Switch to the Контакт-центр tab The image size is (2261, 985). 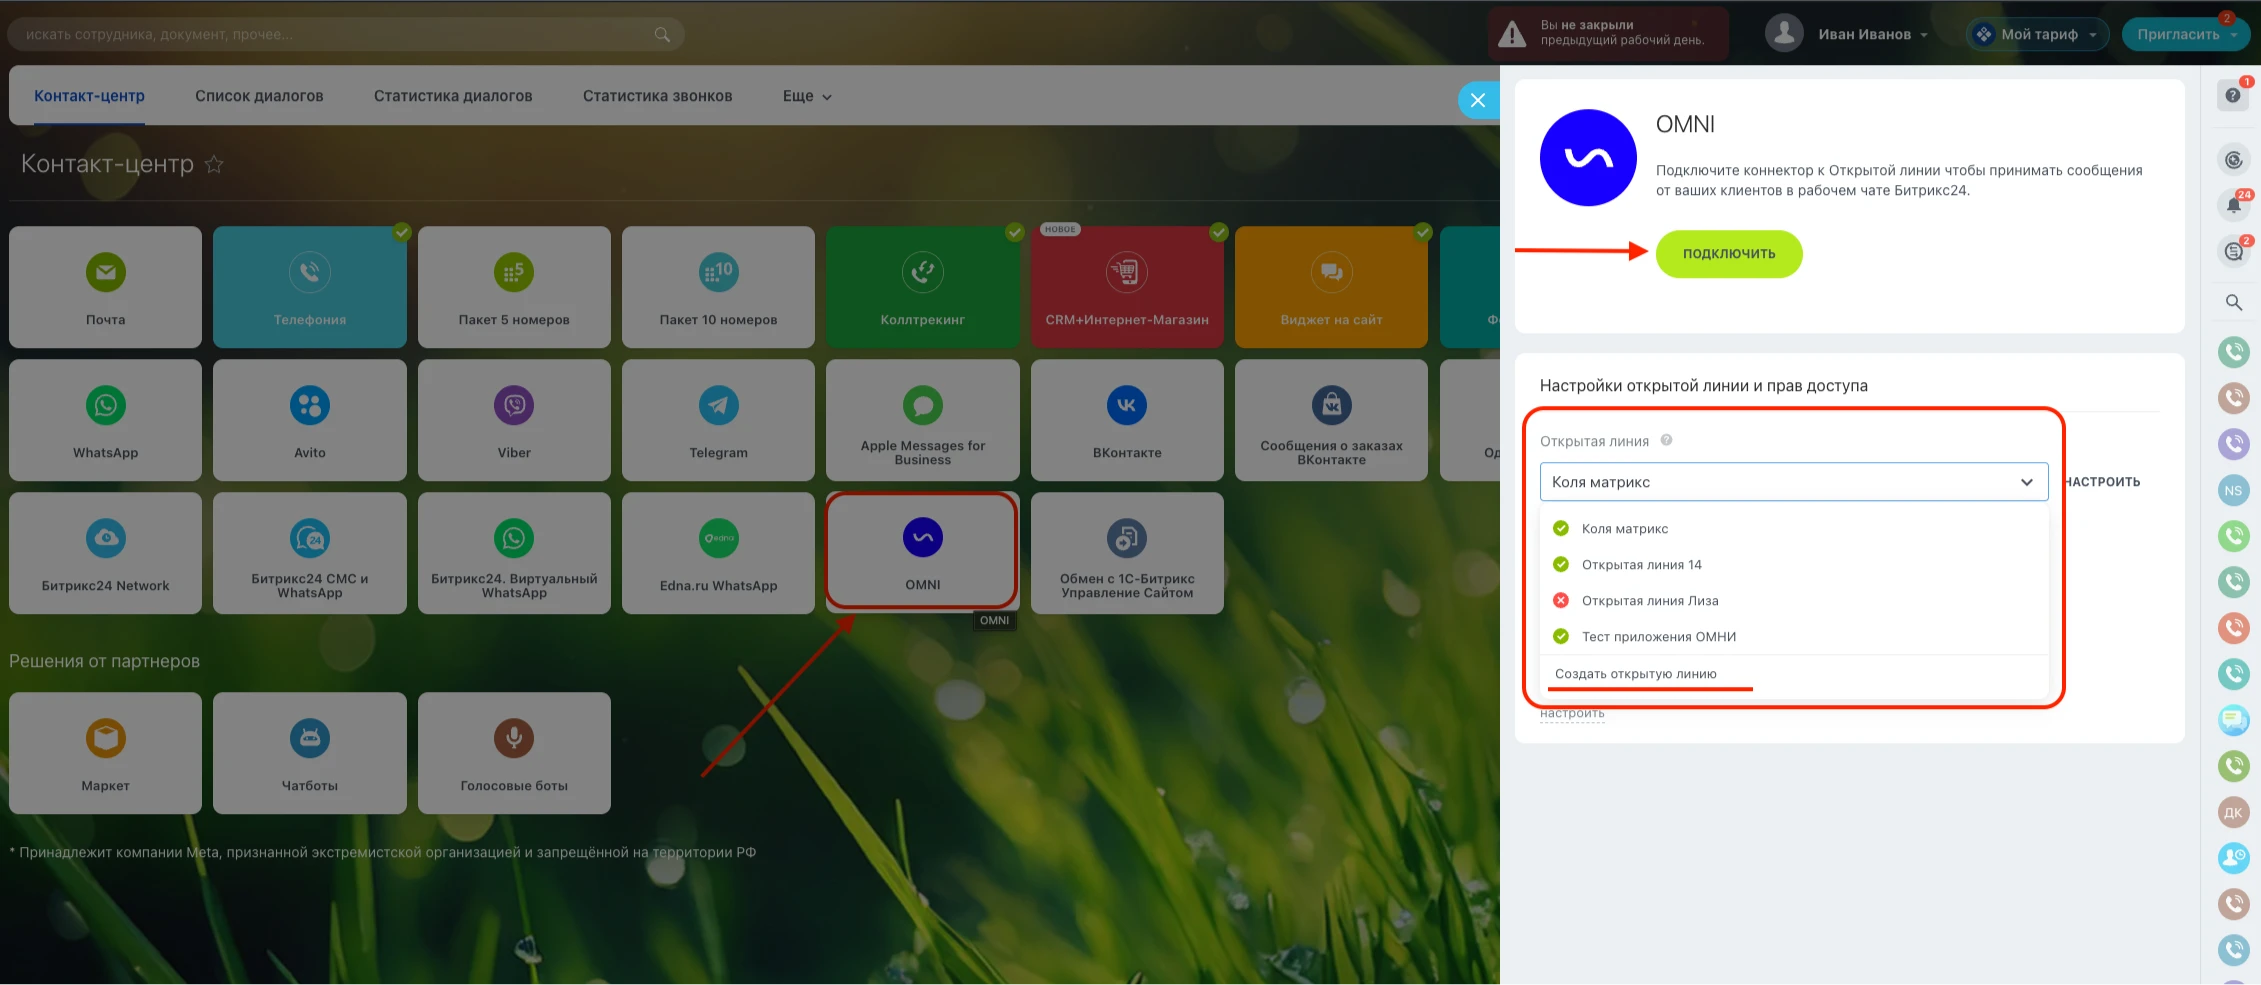tap(89, 96)
